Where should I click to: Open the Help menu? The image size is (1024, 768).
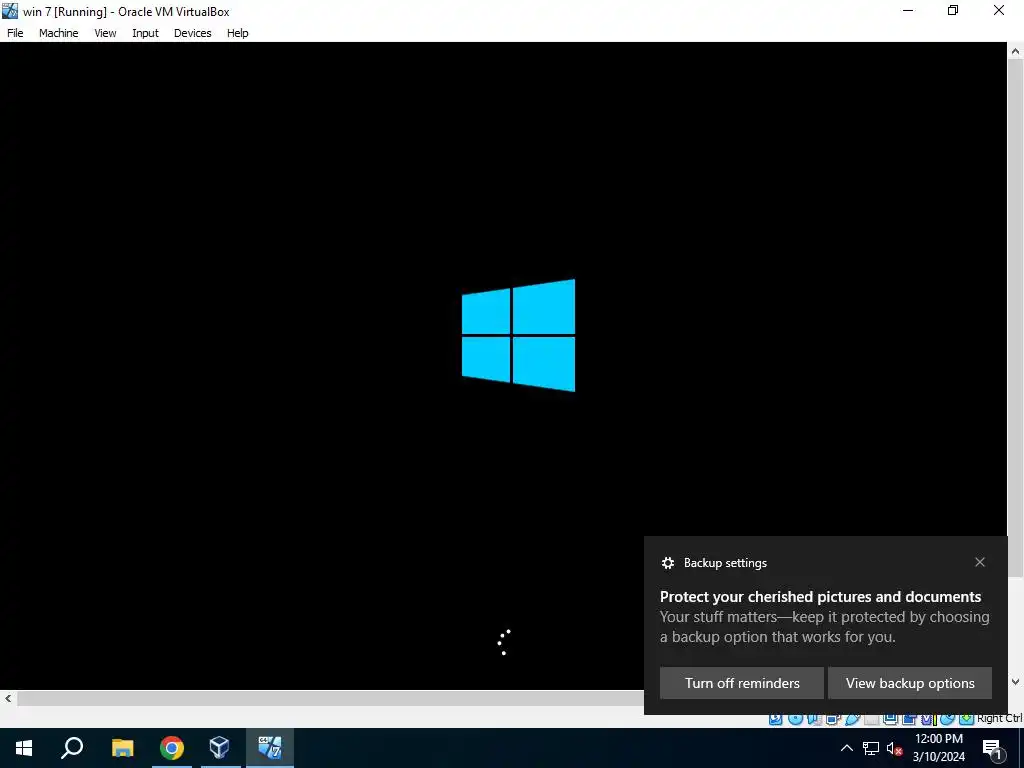(238, 33)
